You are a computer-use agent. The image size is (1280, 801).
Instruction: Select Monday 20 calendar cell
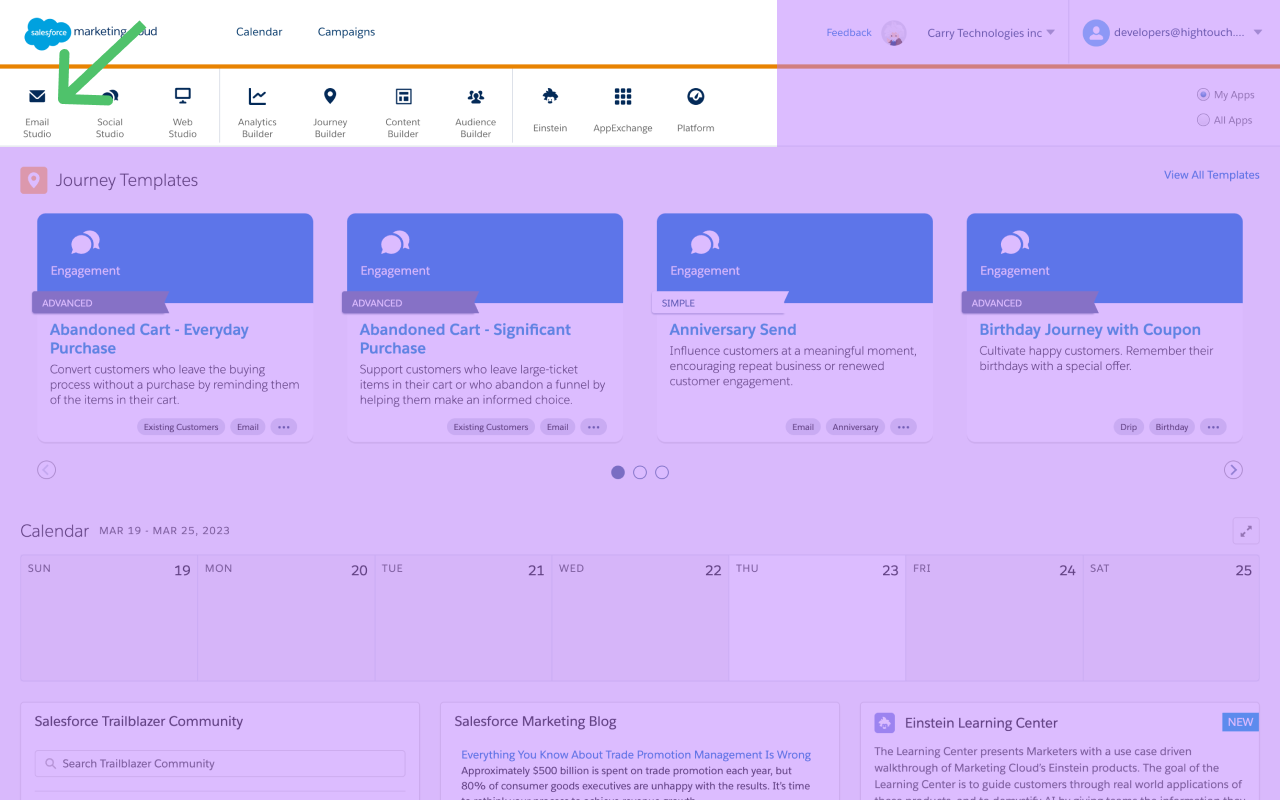[x=286, y=618]
